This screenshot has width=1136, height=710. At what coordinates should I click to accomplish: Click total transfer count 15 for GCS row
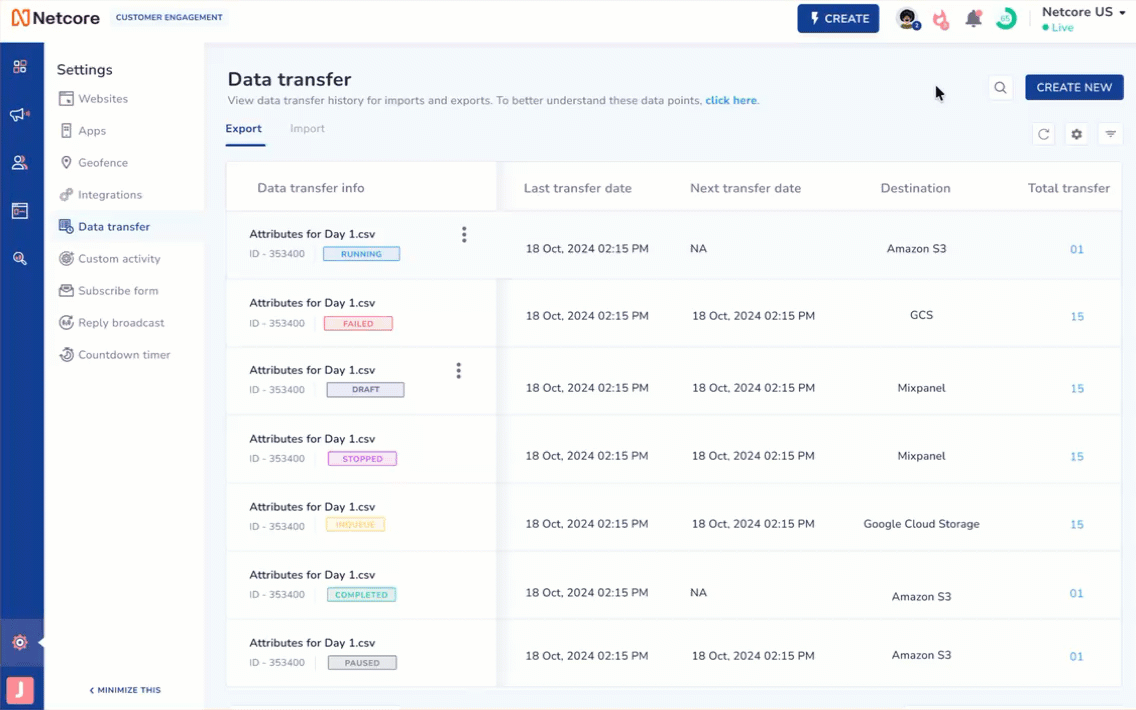pos(1077,317)
